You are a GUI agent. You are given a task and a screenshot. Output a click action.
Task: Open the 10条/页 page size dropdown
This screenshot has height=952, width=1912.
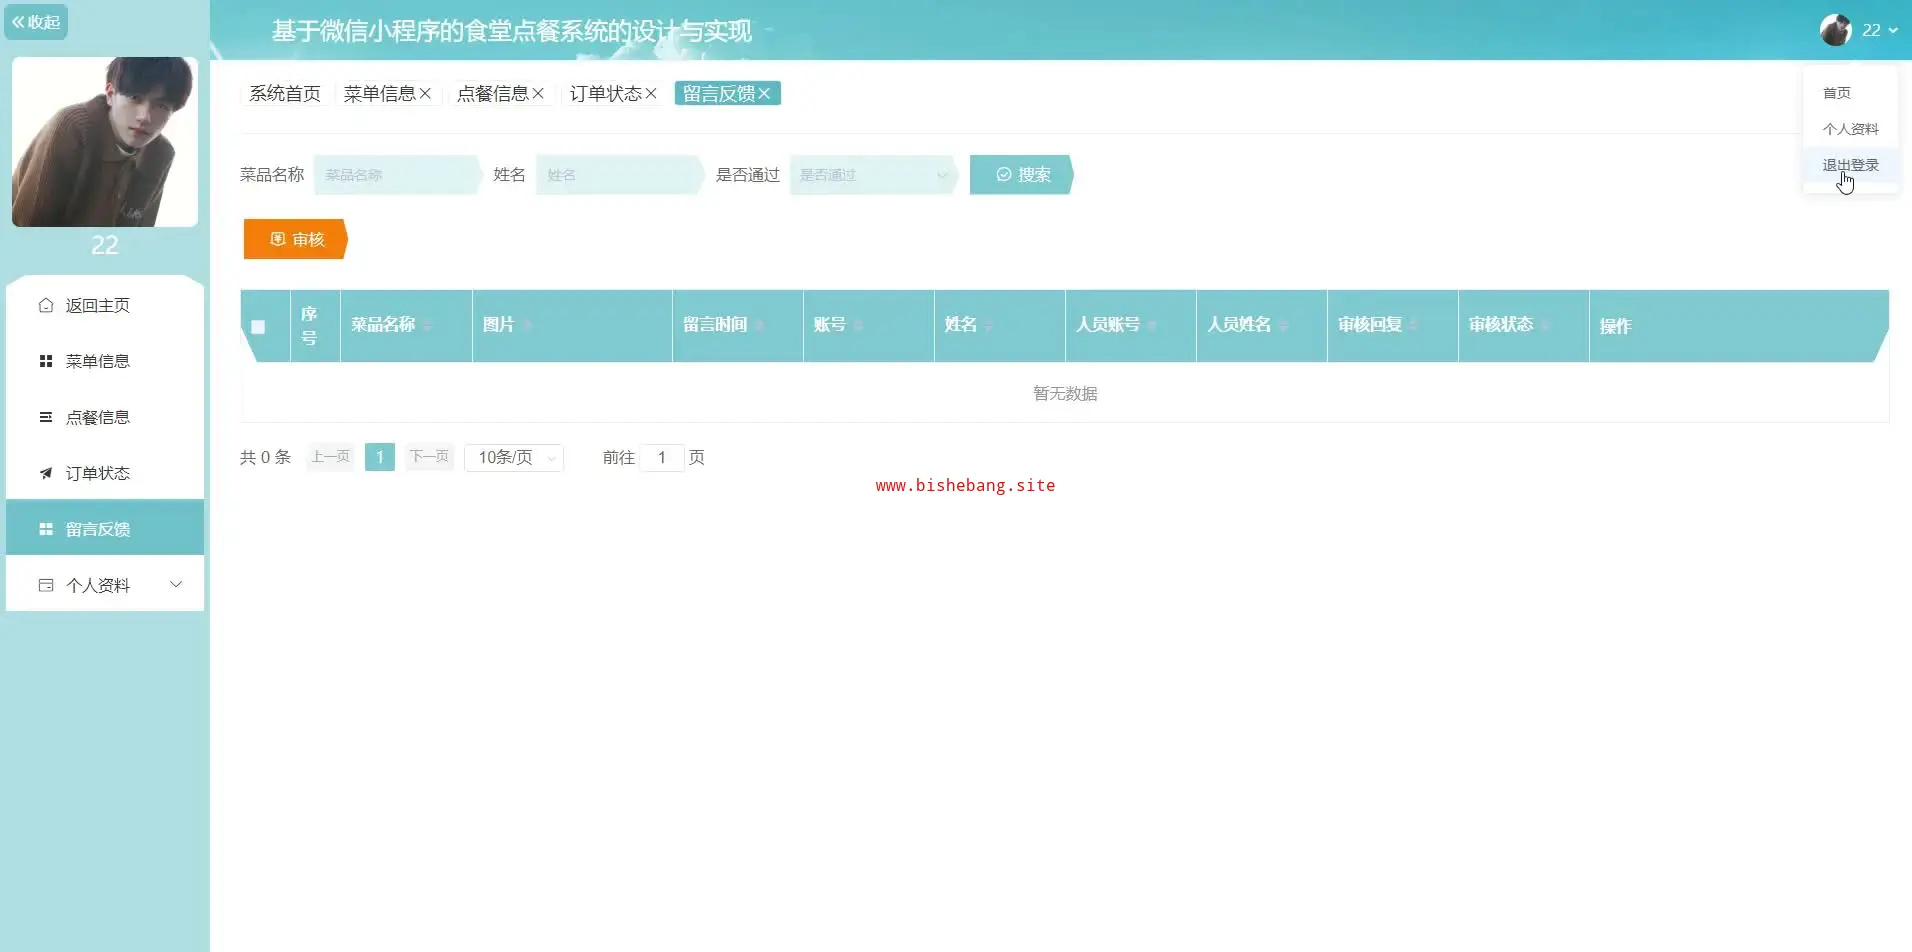(514, 458)
